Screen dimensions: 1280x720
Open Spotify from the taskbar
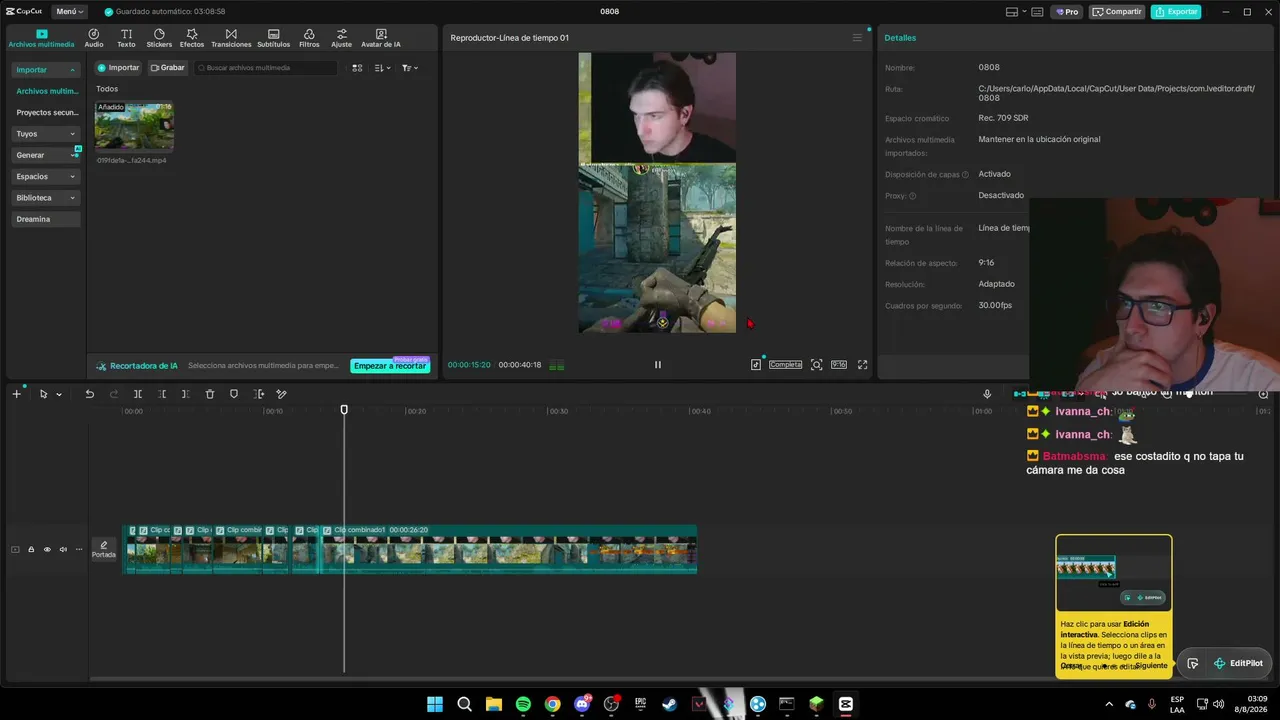coord(523,704)
